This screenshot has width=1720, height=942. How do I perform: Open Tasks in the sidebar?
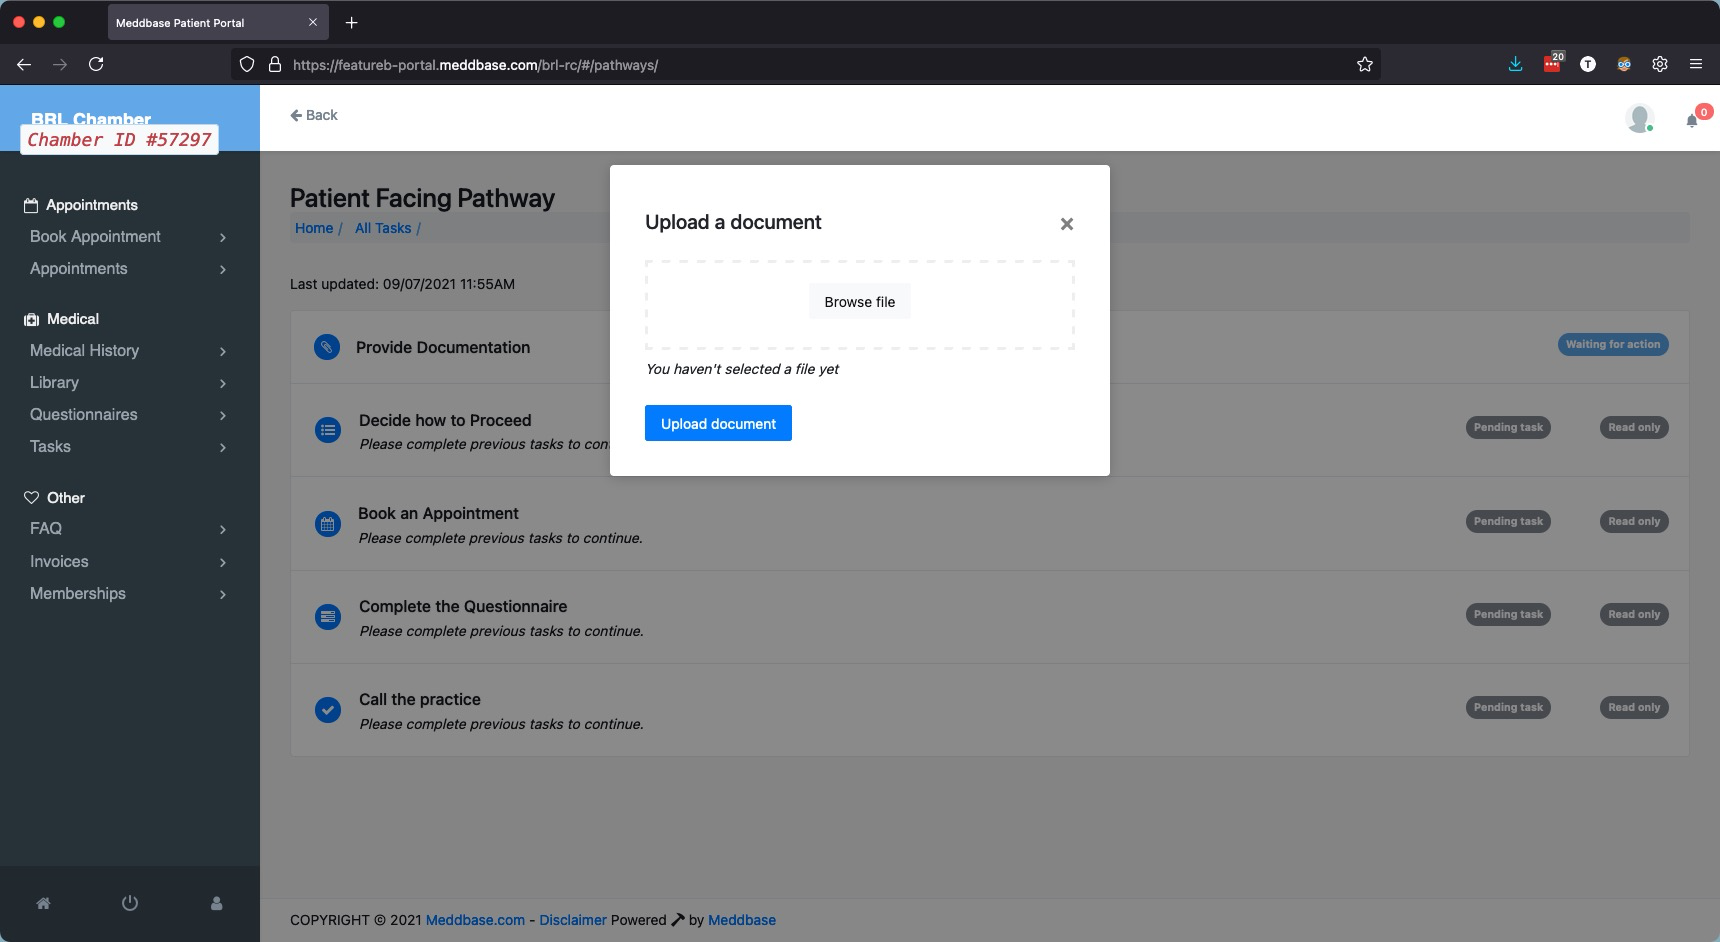[x=128, y=447]
